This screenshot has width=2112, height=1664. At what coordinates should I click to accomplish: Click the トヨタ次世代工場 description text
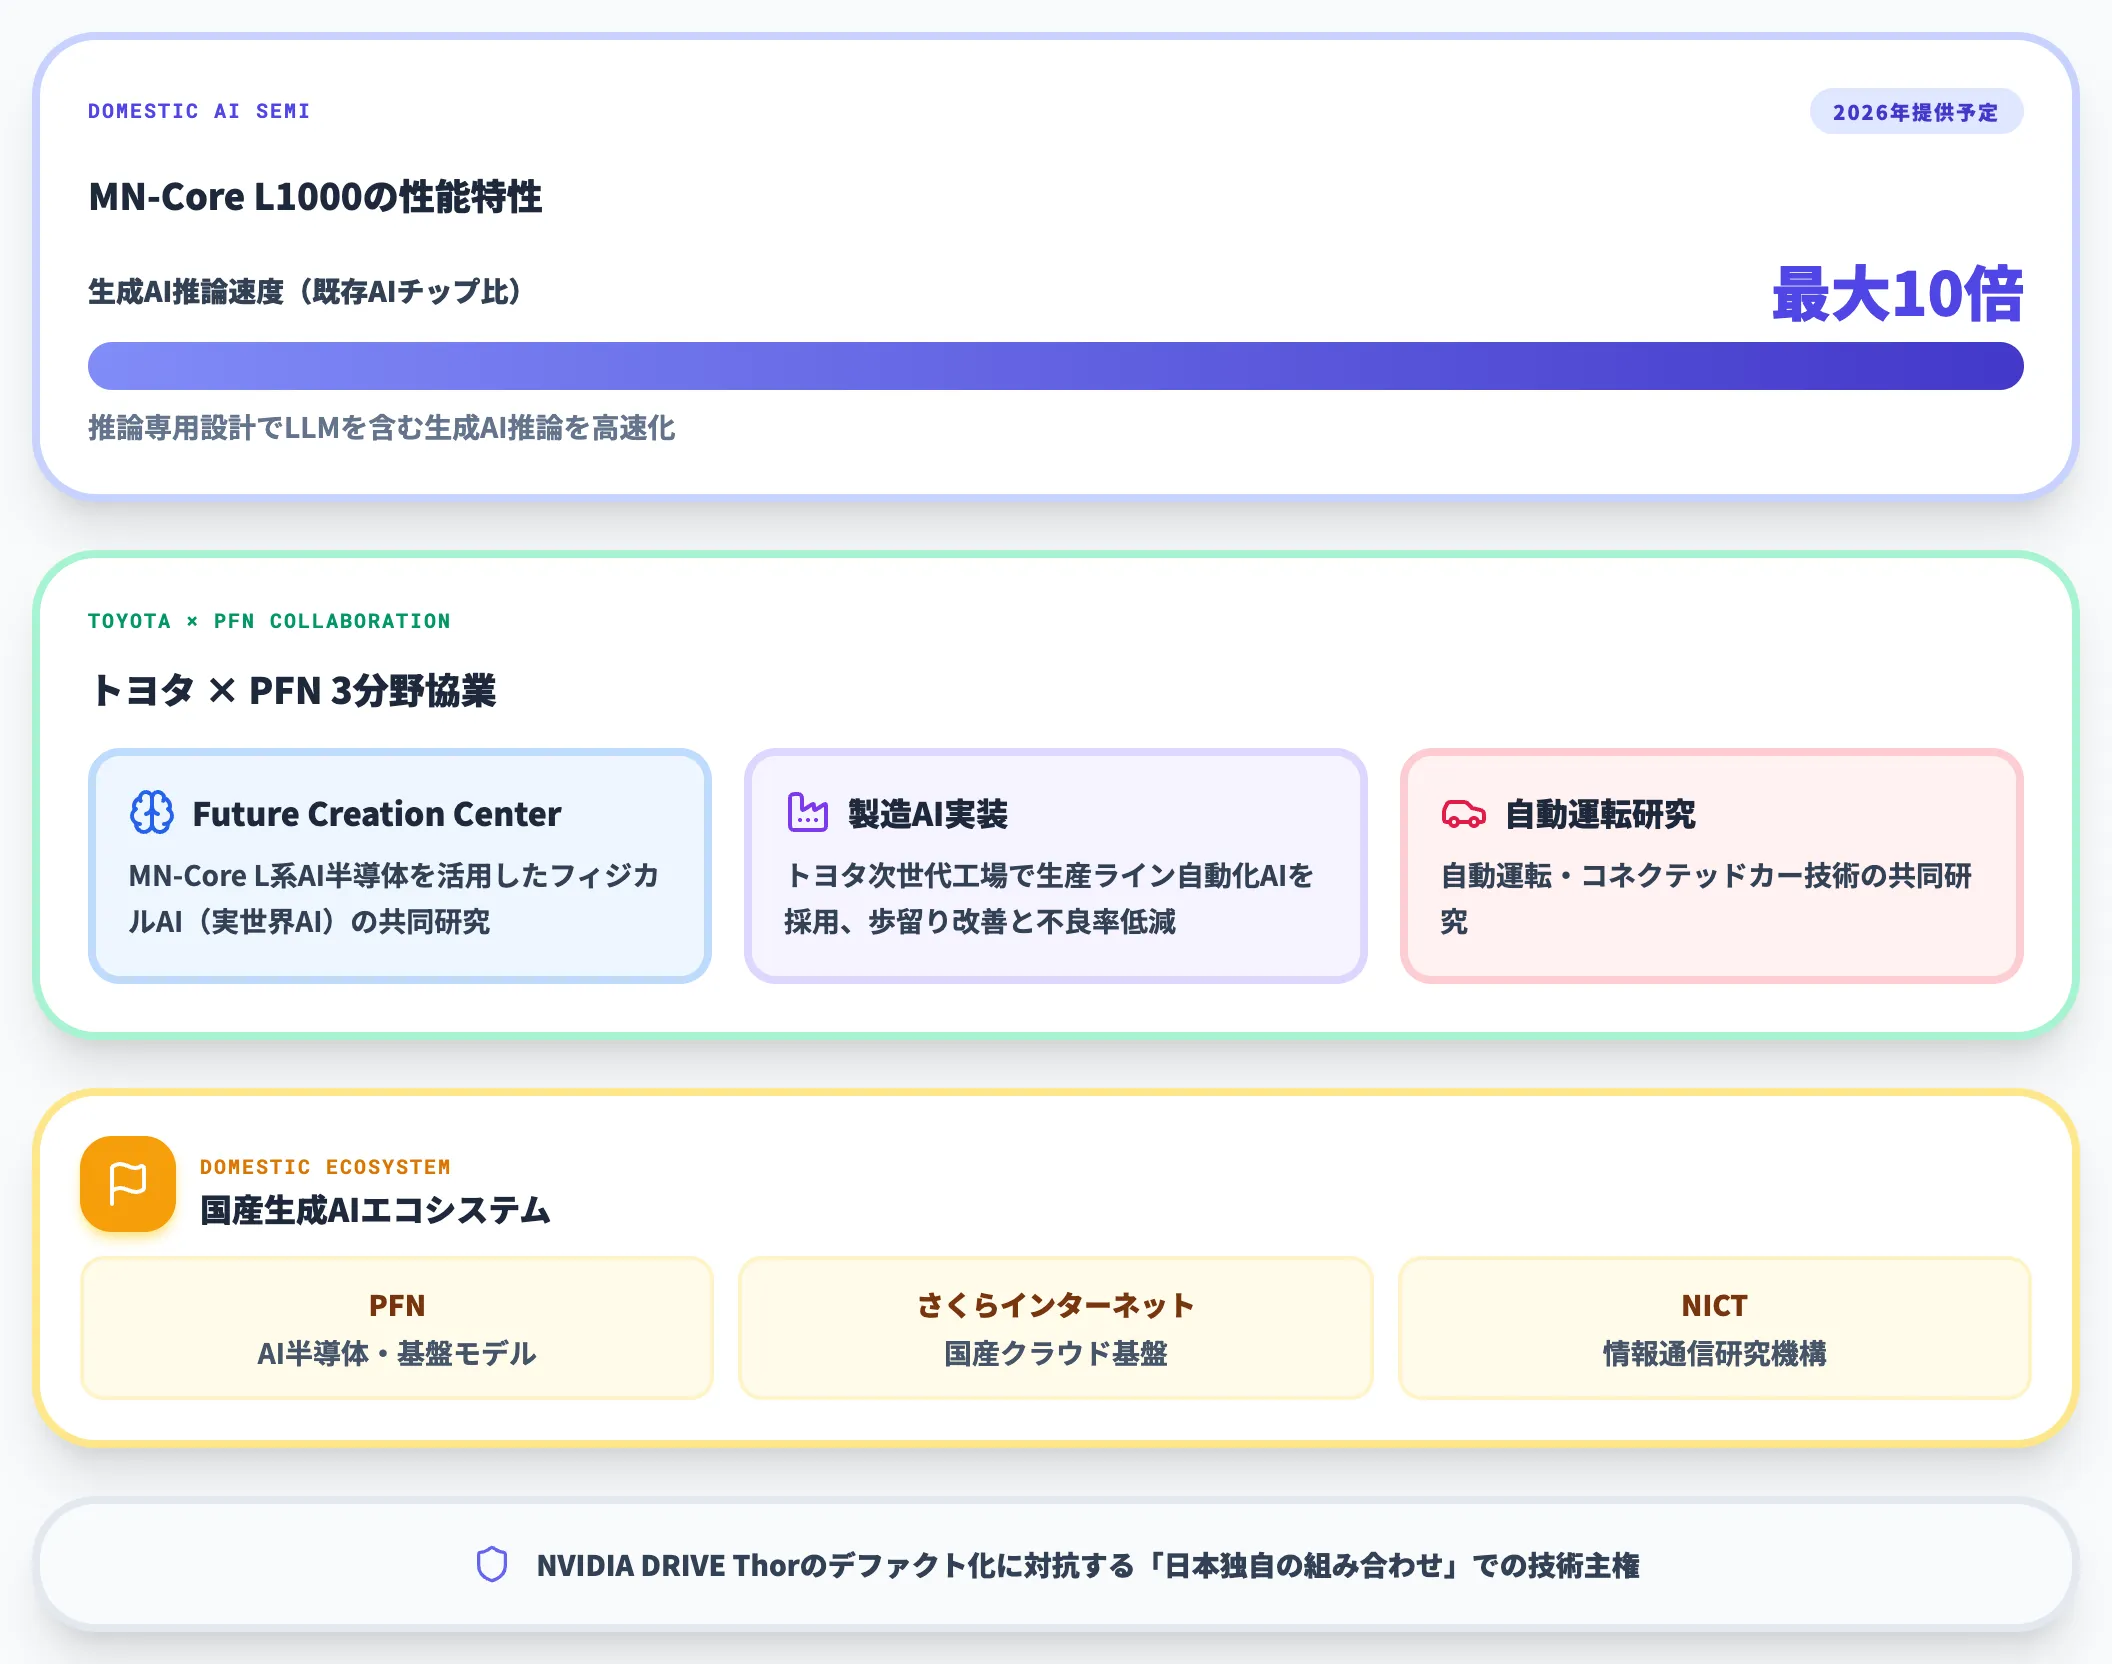coord(1049,898)
